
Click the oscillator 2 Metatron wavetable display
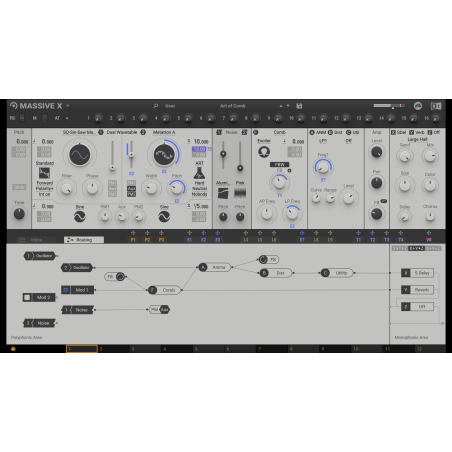coord(164,155)
